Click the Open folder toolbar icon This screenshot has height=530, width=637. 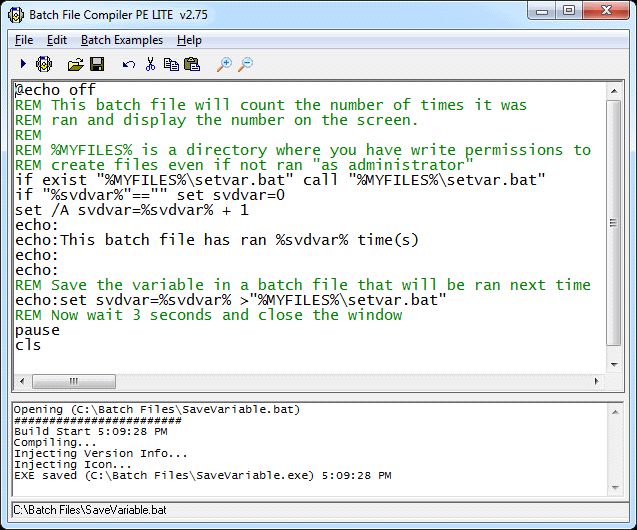point(75,64)
